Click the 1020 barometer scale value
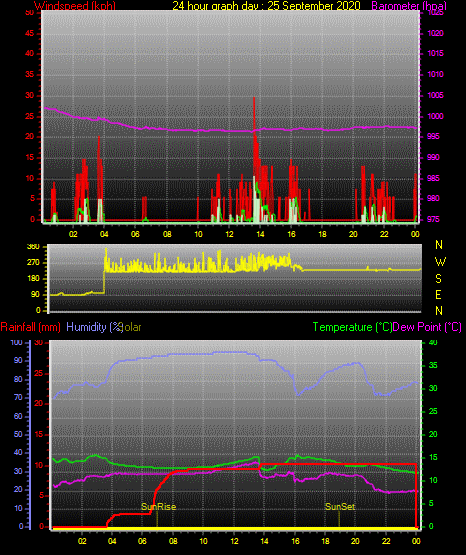Screen dimensions: 466x555 (435, 33)
